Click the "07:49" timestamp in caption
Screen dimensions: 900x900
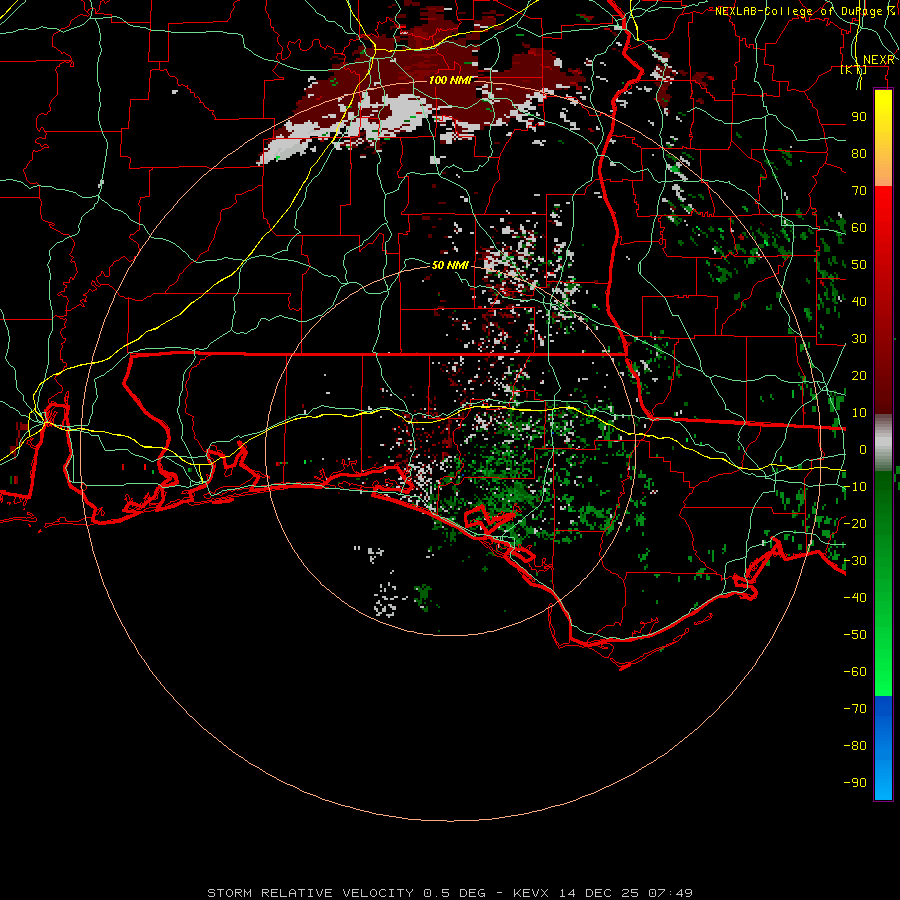click(670, 893)
